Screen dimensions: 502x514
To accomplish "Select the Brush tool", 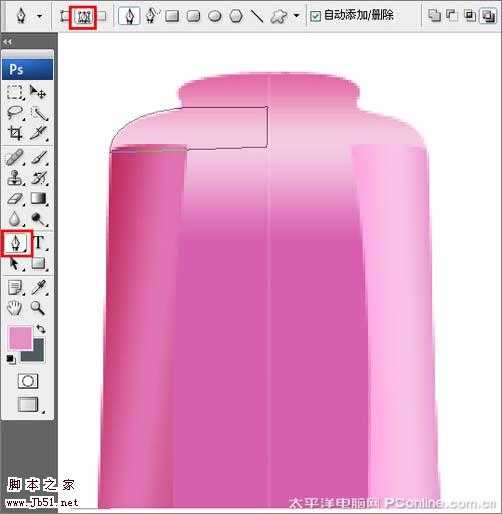I will coord(39,157).
